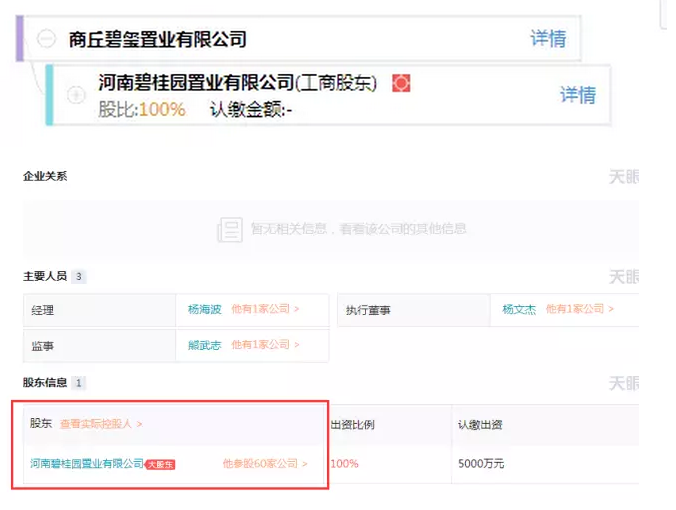
Task: View 他参股60家公司 link
Action: click(x=265, y=463)
